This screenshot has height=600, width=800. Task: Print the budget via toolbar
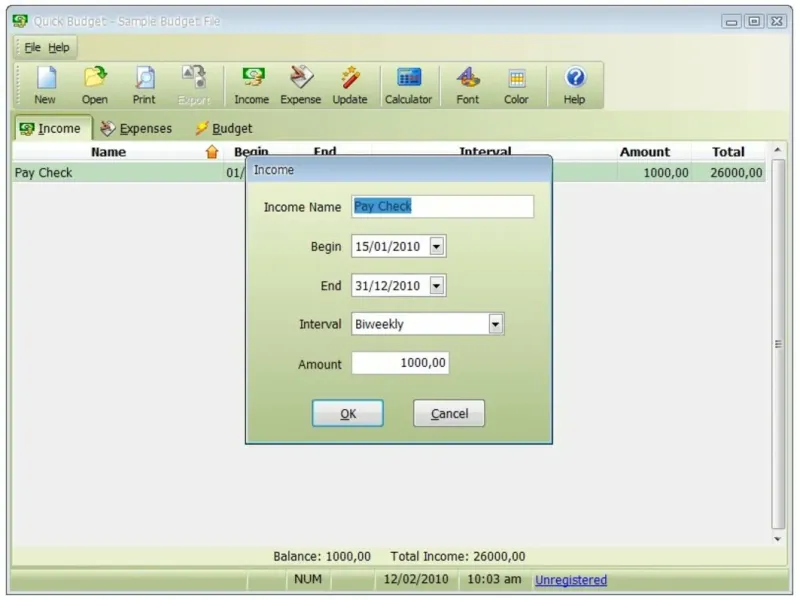point(144,86)
